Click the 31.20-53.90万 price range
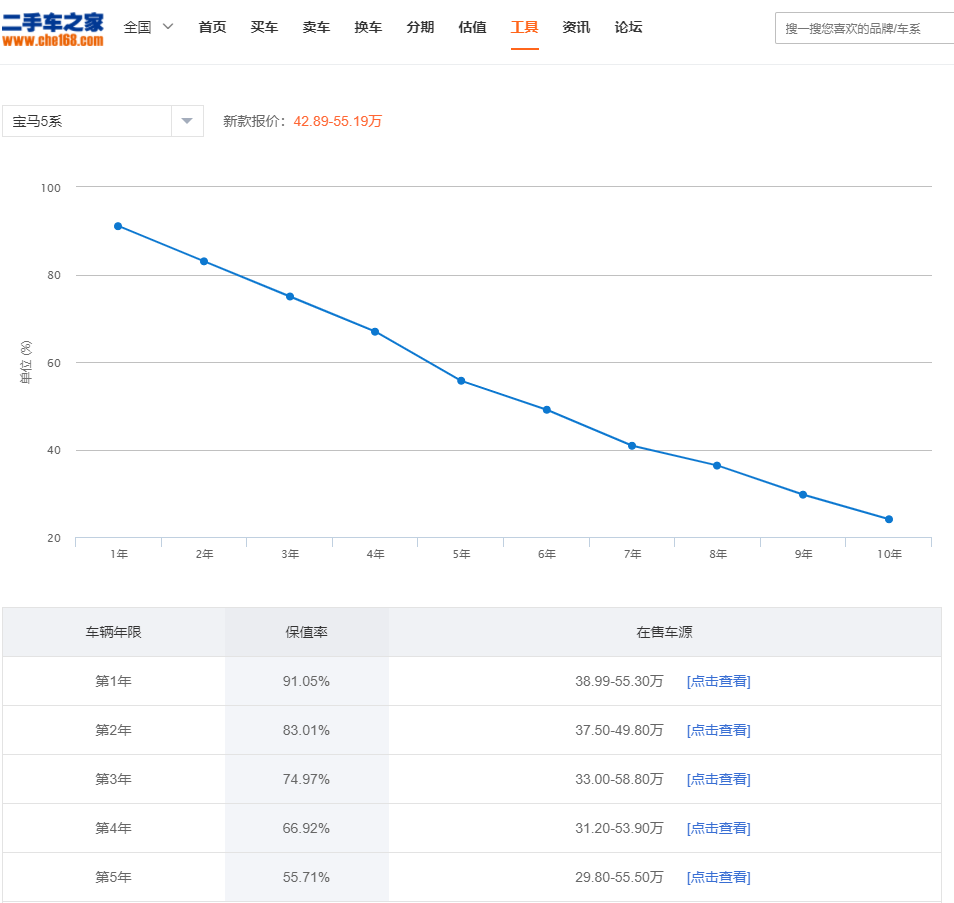This screenshot has width=954, height=903. [x=619, y=828]
